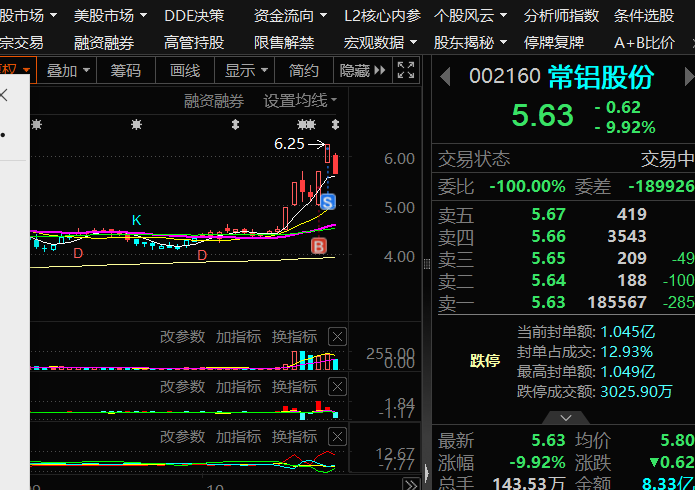Click the S sell signal marker
This screenshot has height=490, width=695.
[x=328, y=202]
